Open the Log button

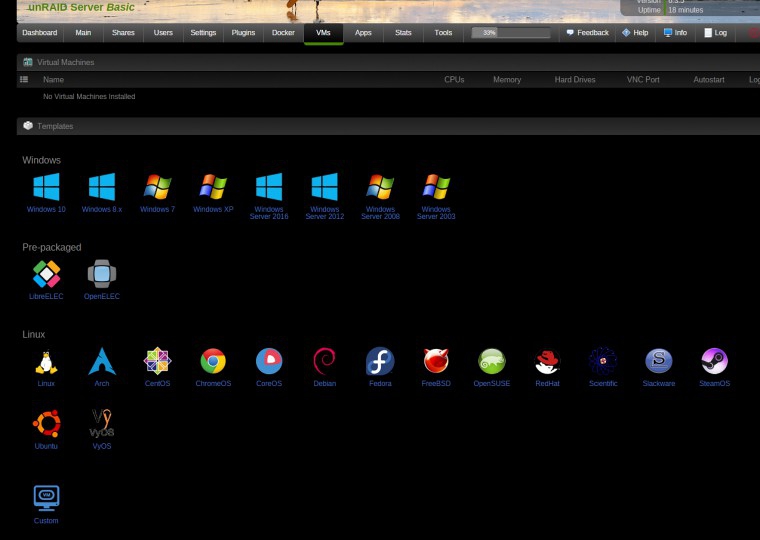pyautogui.click(x=715, y=32)
